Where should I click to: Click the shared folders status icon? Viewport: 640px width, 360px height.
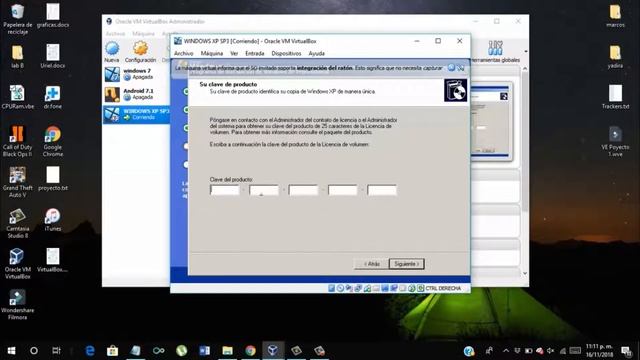[376, 288]
